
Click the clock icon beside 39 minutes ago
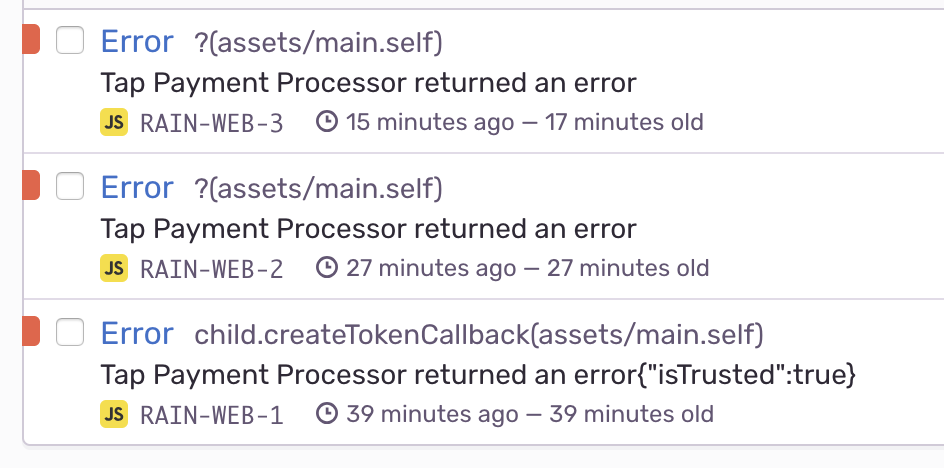pyautogui.click(x=327, y=413)
